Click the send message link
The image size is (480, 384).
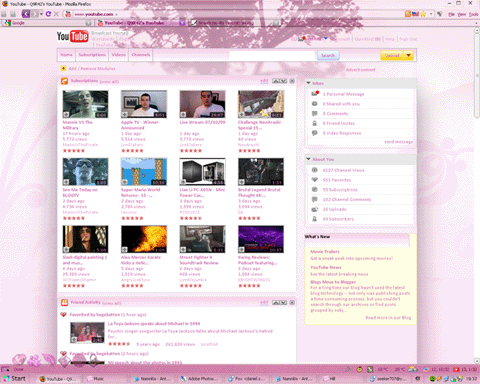(x=398, y=142)
